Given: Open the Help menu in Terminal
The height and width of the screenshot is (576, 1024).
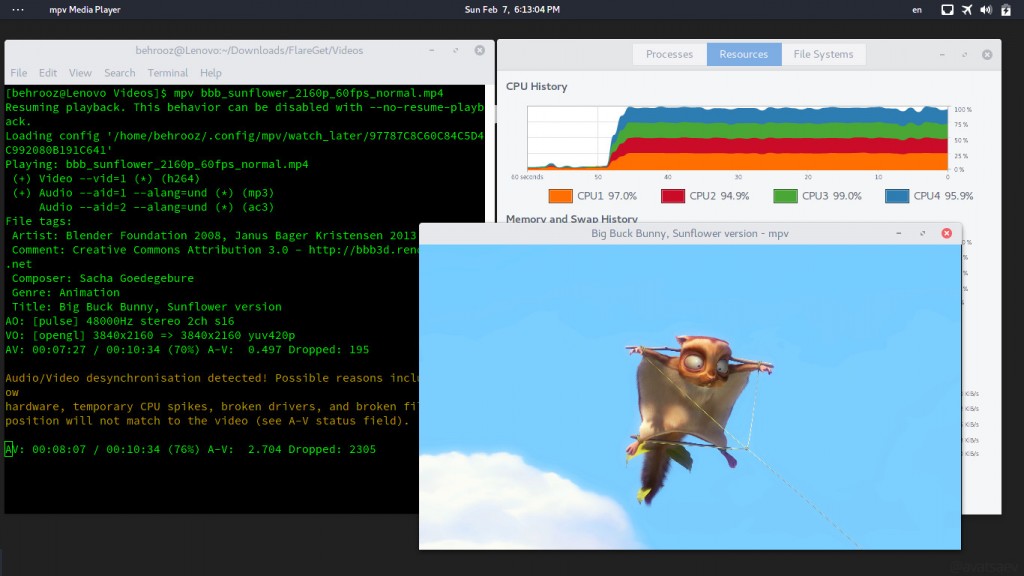Looking at the screenshot, I should [x=211, y=72].
